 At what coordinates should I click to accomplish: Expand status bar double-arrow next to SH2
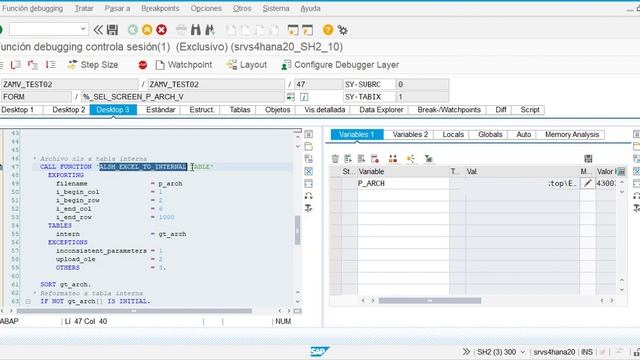pyautogui.click(x=466, y=351)
